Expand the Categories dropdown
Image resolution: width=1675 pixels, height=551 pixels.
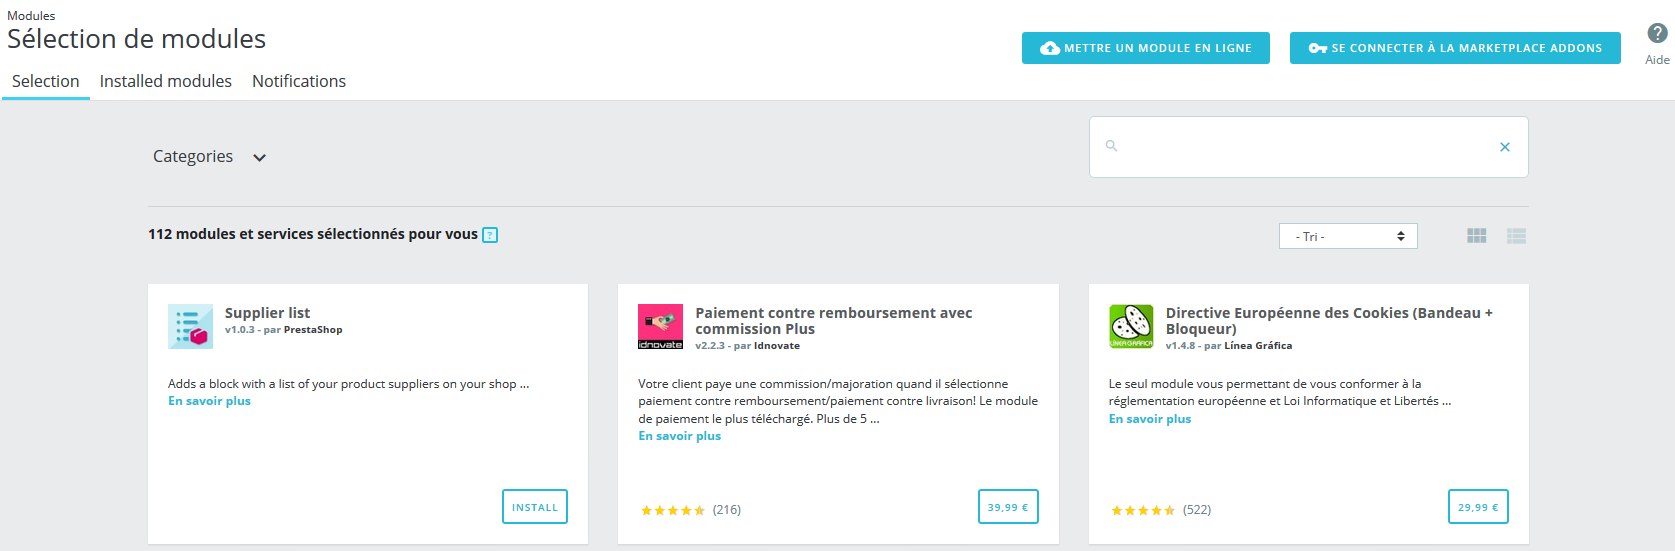(x=209, y=157)
